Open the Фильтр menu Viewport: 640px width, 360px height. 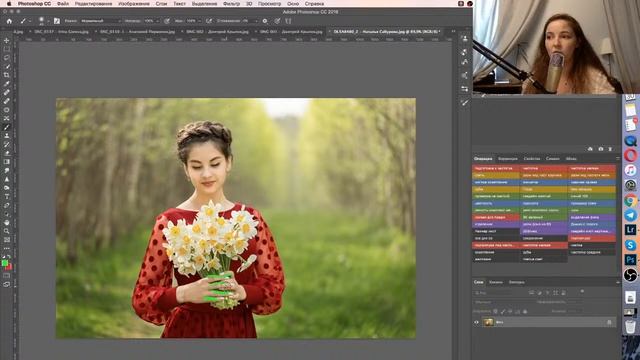tap(231, 4)
